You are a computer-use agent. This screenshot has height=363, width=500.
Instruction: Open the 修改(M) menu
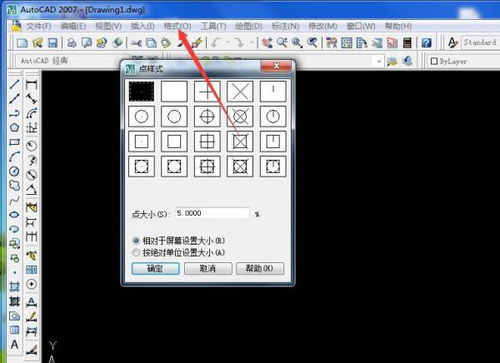click(x=323, y=26)
